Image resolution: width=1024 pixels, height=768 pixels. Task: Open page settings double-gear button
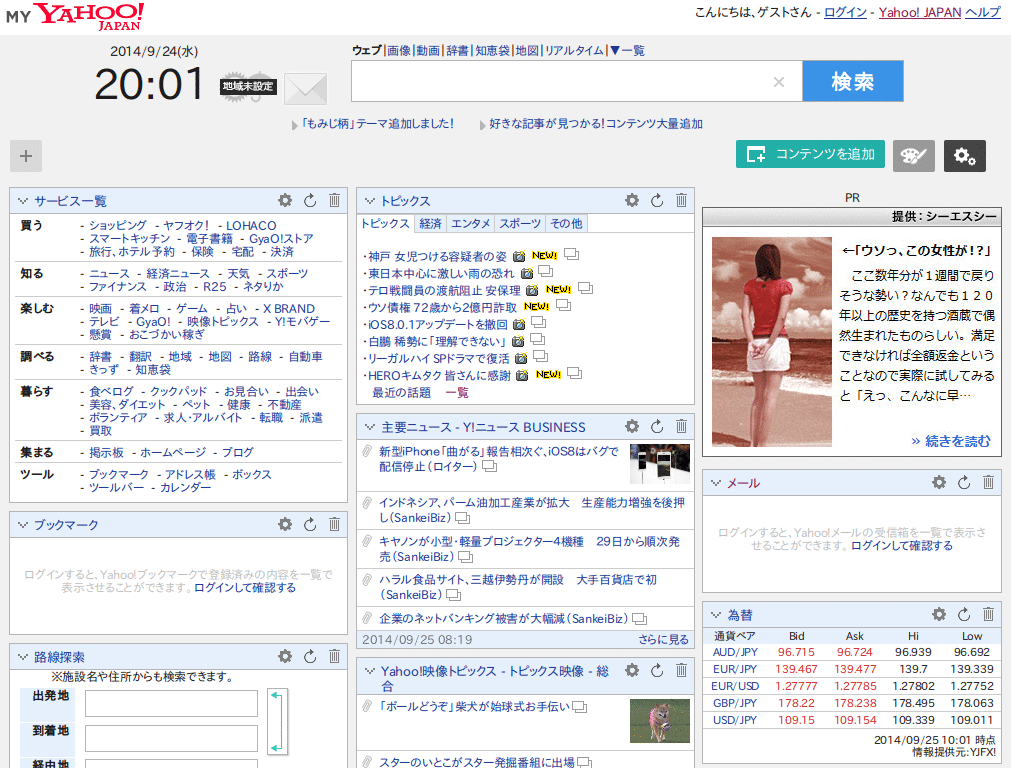coord(965,156)
